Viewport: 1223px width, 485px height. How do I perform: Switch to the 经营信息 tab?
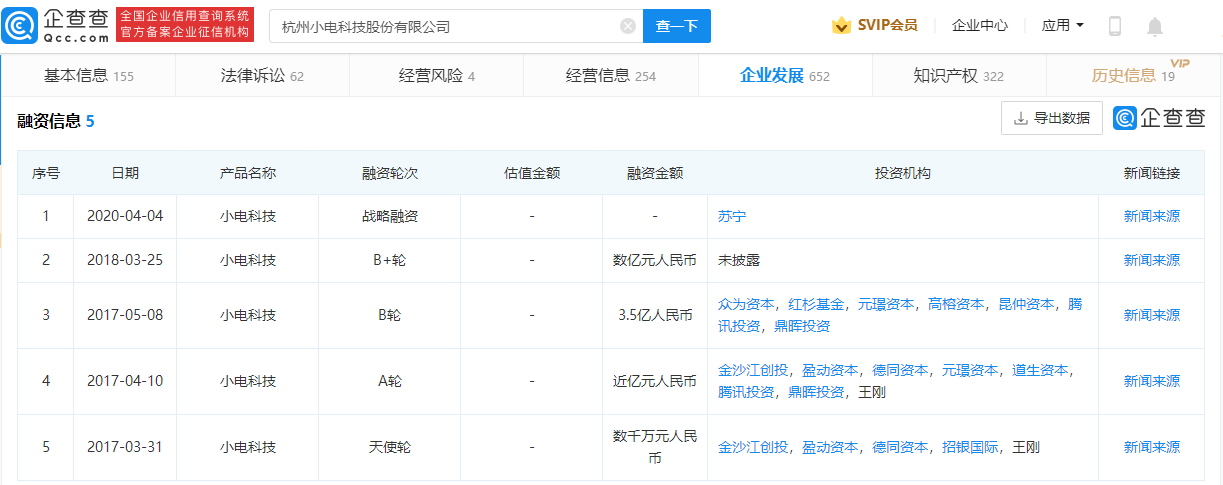[610, 76]
